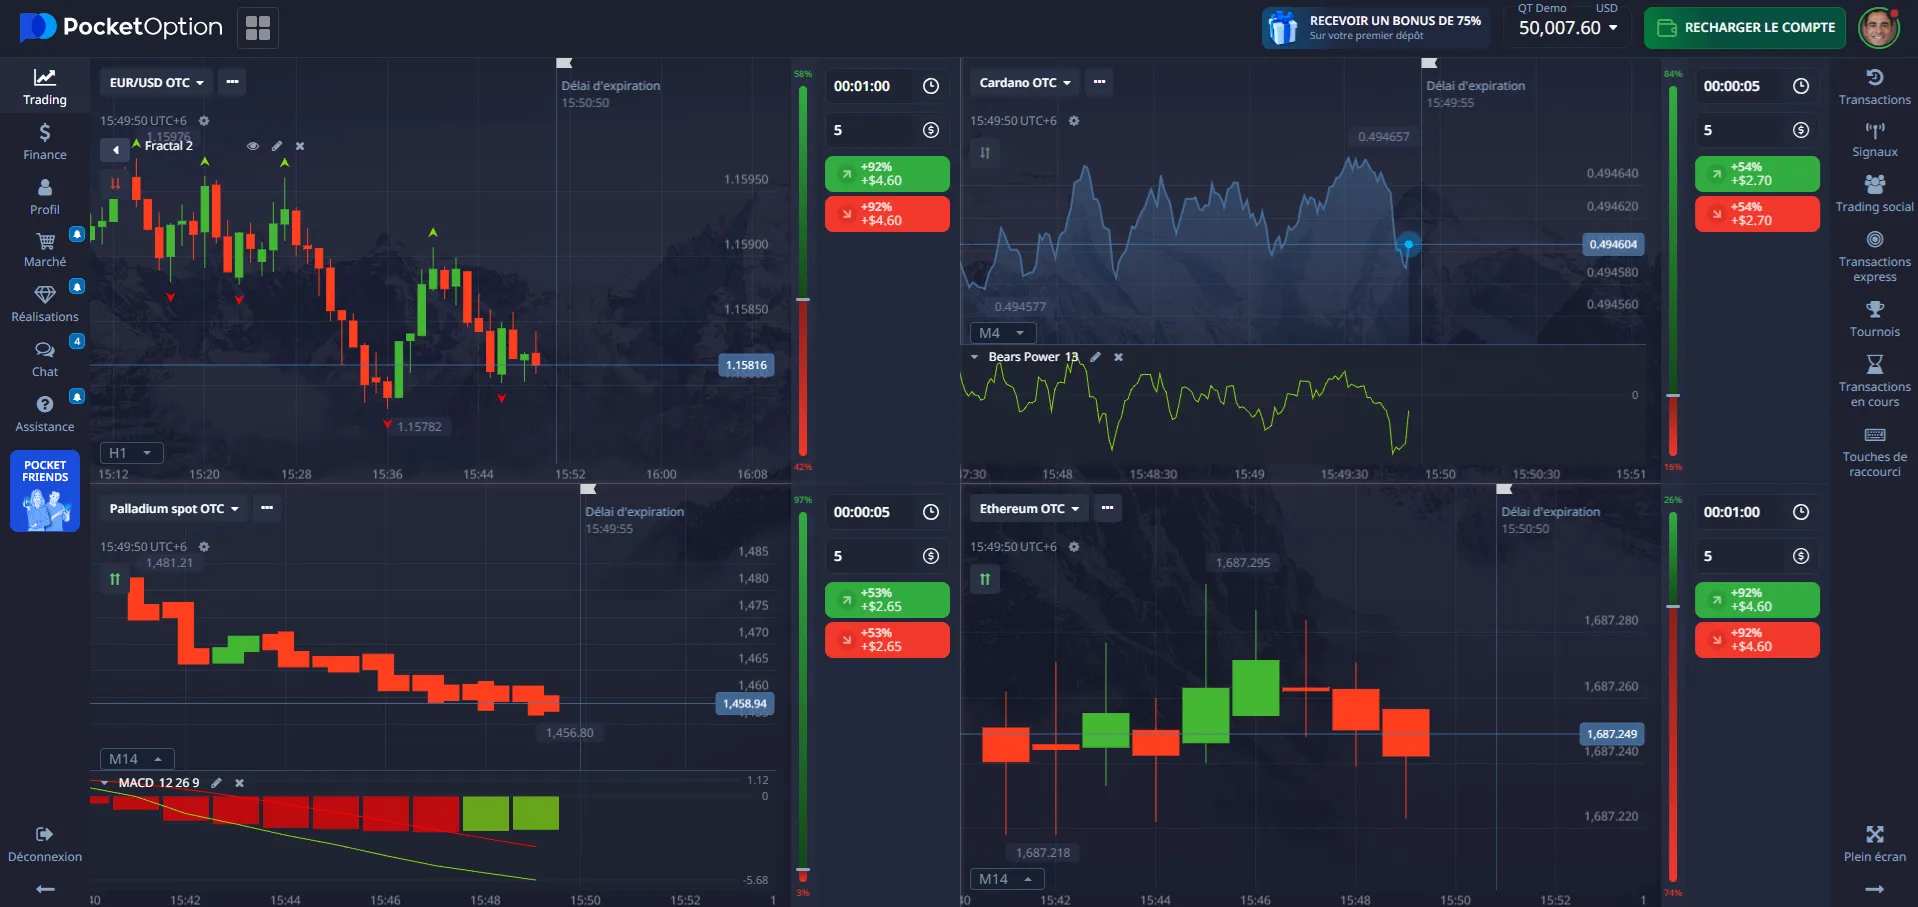
Task: Click RECHARGER LE COMPTE button
Action: 1746,28
